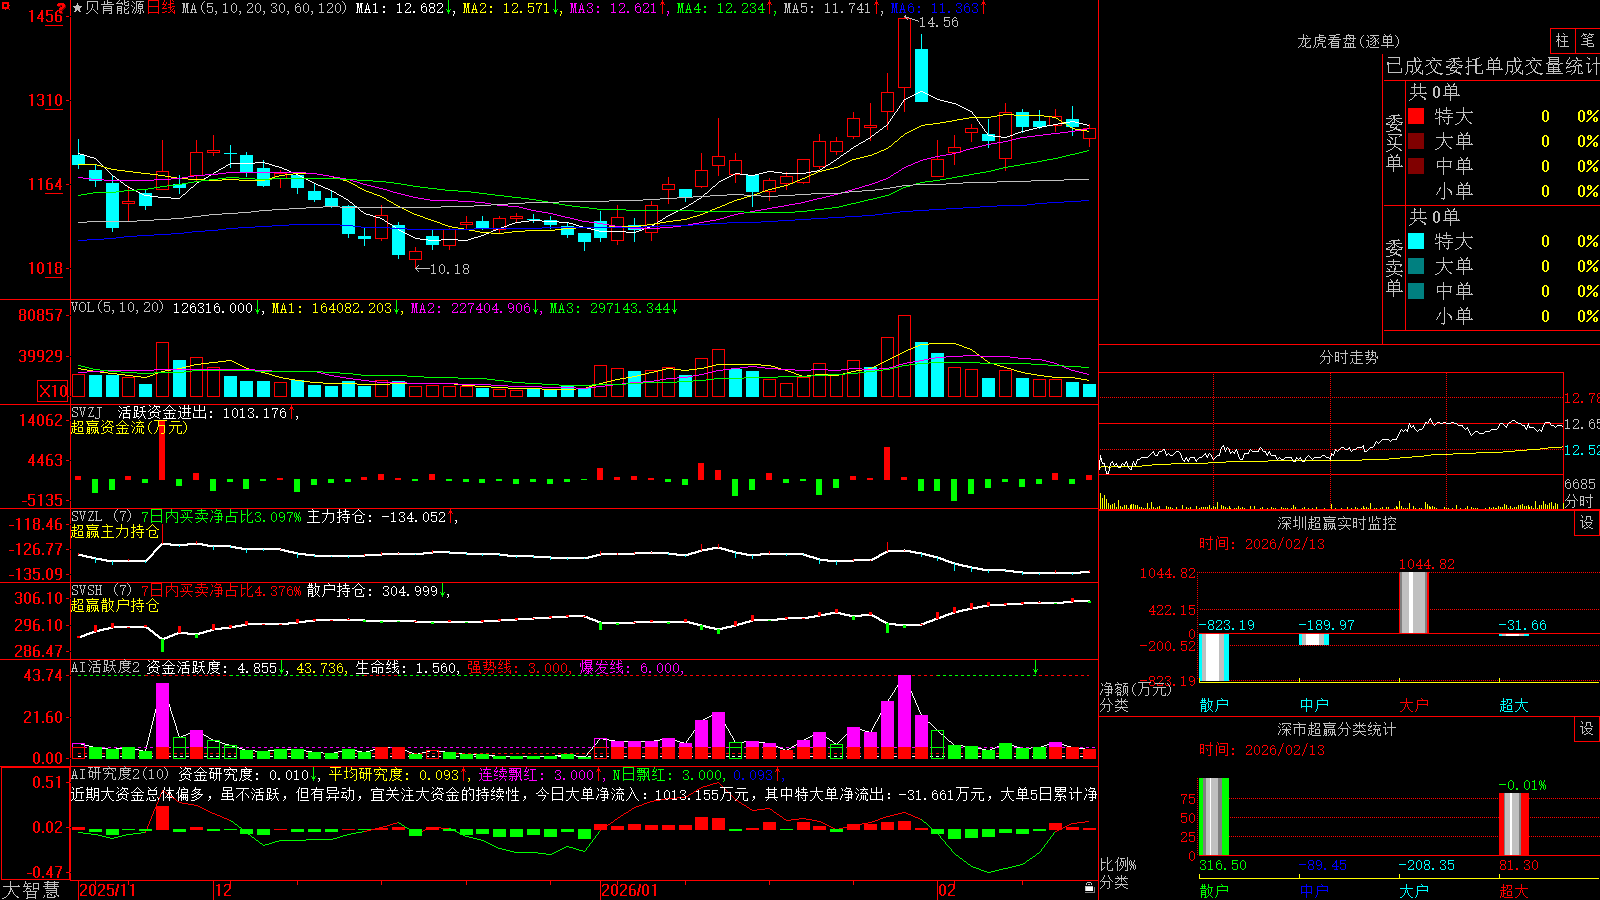Click the teal 大单 swatch under 委卖单
The image size is (1600, 900).
1416,266
